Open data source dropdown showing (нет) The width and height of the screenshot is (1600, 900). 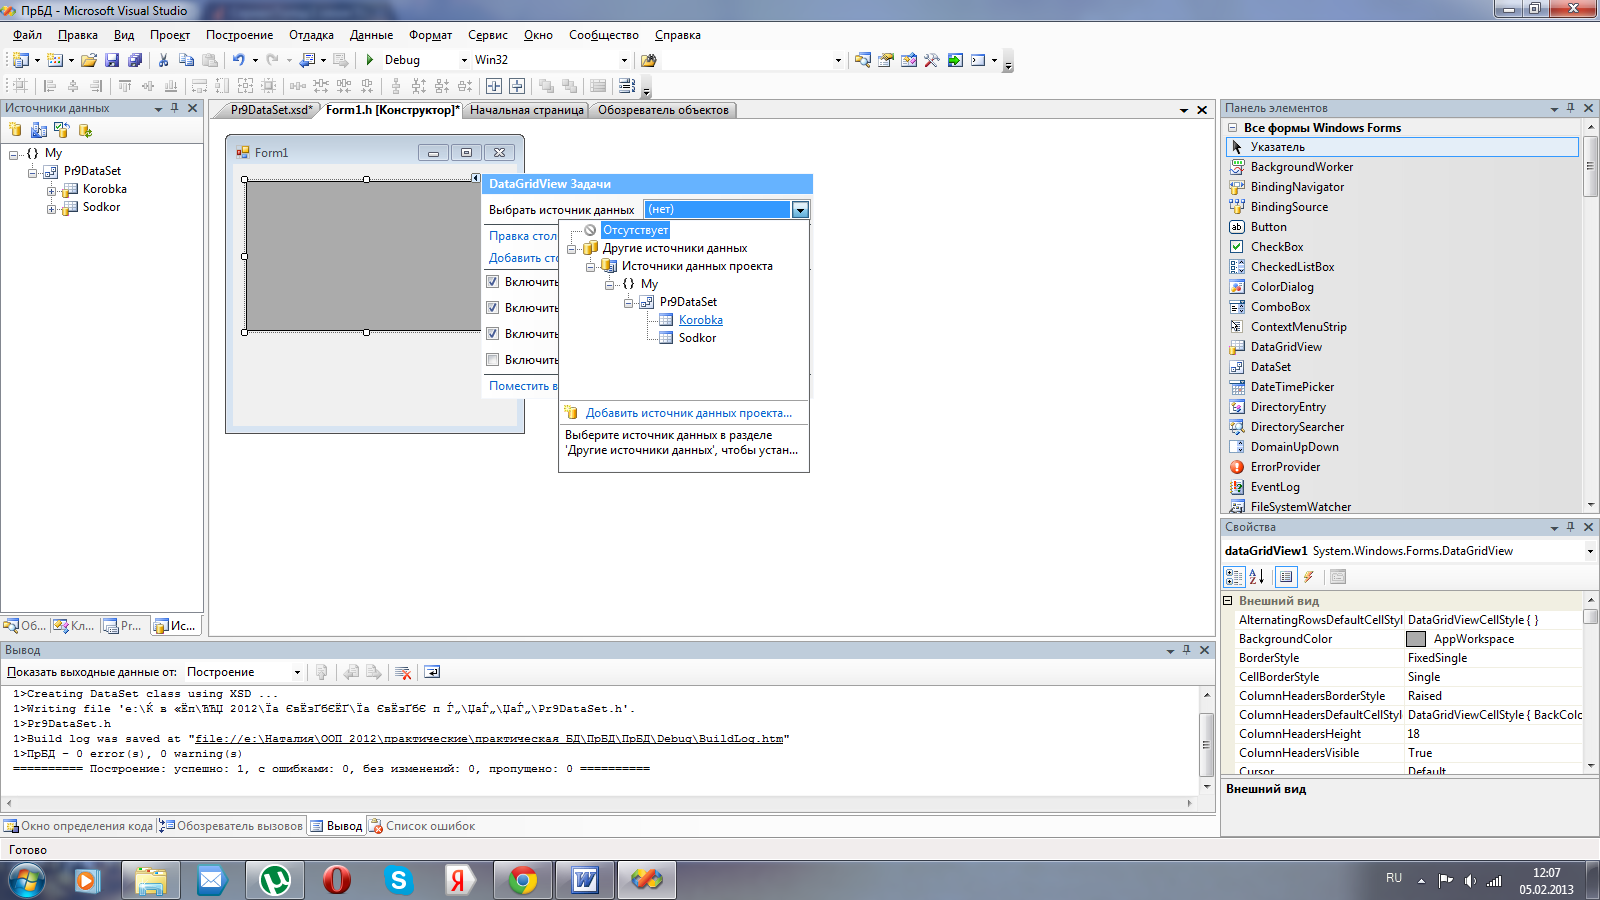800,210
